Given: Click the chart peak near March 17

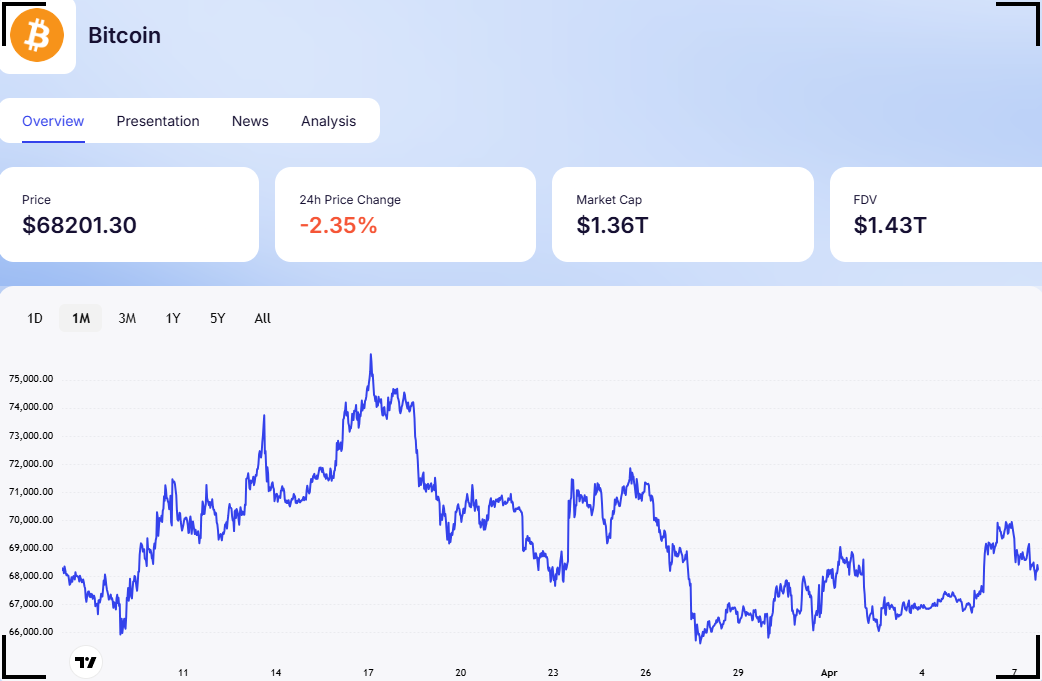Looking at the screenshot, I should pos(371,357).
